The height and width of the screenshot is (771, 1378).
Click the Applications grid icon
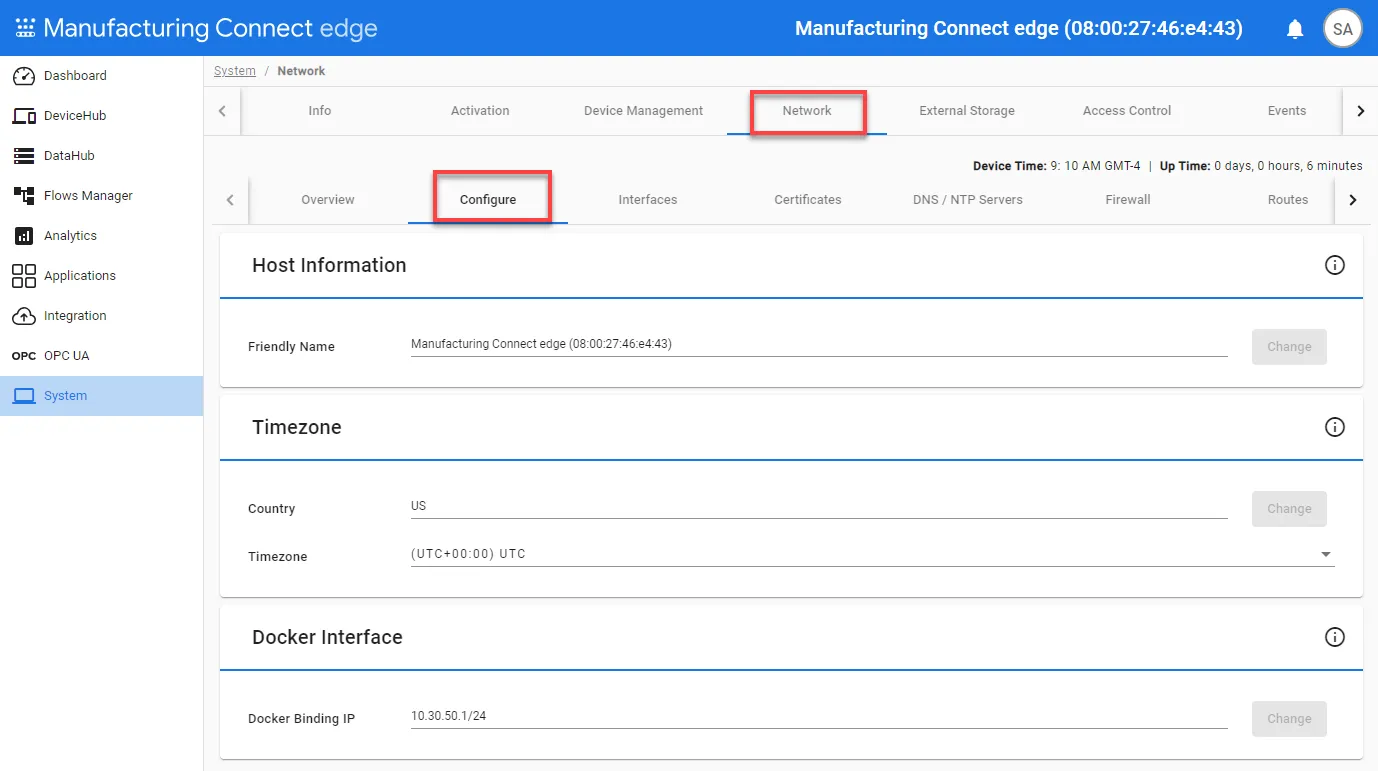pyautogui.click(x=24, y=276)
